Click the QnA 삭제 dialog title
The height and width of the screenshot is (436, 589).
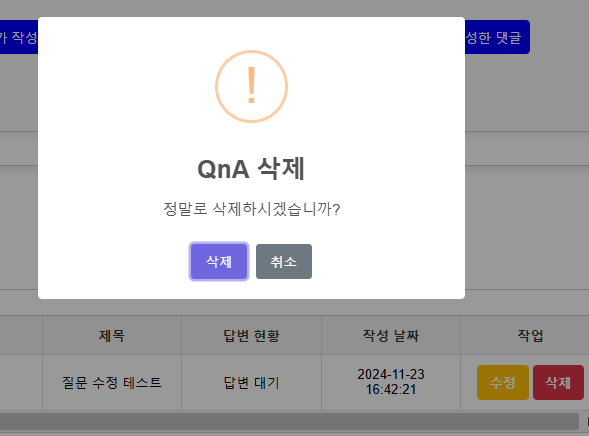251,169
